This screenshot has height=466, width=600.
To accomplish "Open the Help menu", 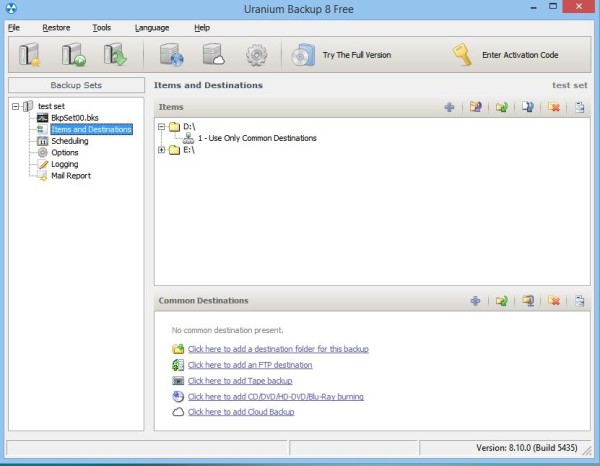I will pyautogui.click(x=202, y=28).
